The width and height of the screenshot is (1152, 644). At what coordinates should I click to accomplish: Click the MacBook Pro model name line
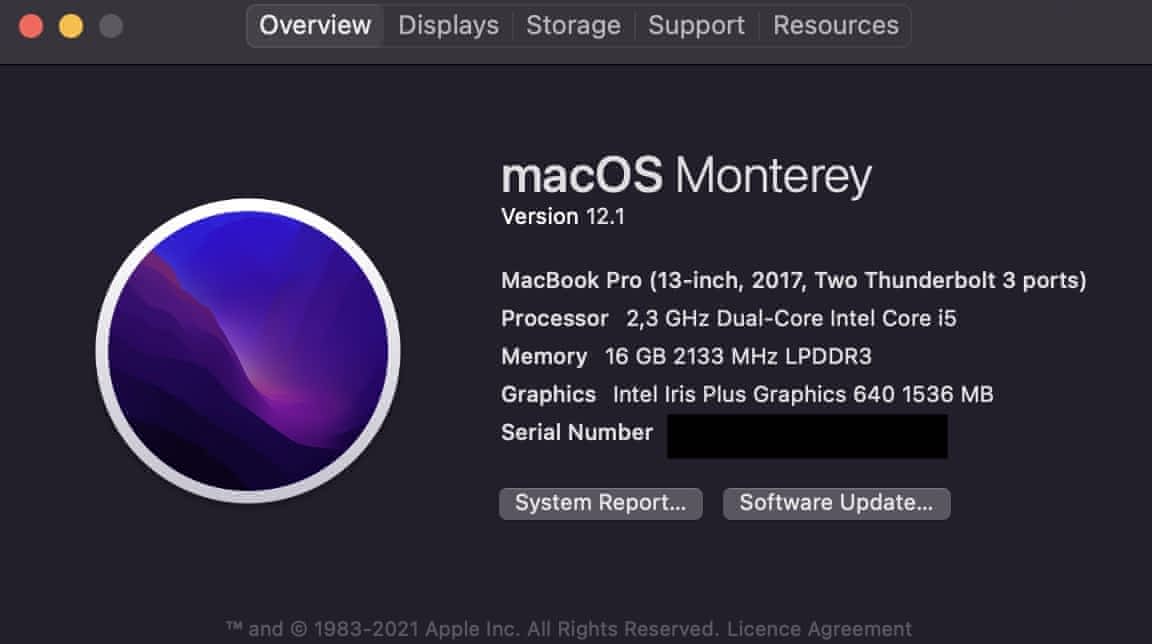[x=793, y=280]
